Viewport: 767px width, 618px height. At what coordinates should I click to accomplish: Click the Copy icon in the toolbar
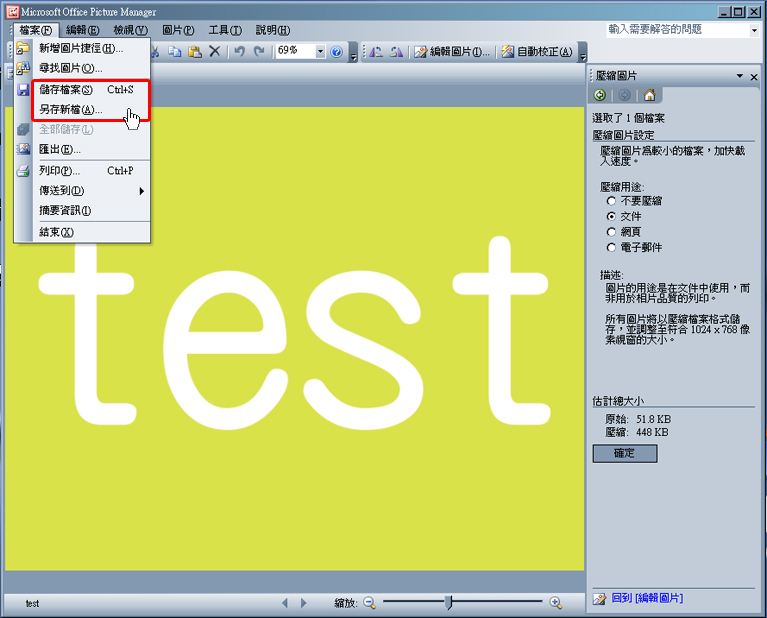(175, 51)
